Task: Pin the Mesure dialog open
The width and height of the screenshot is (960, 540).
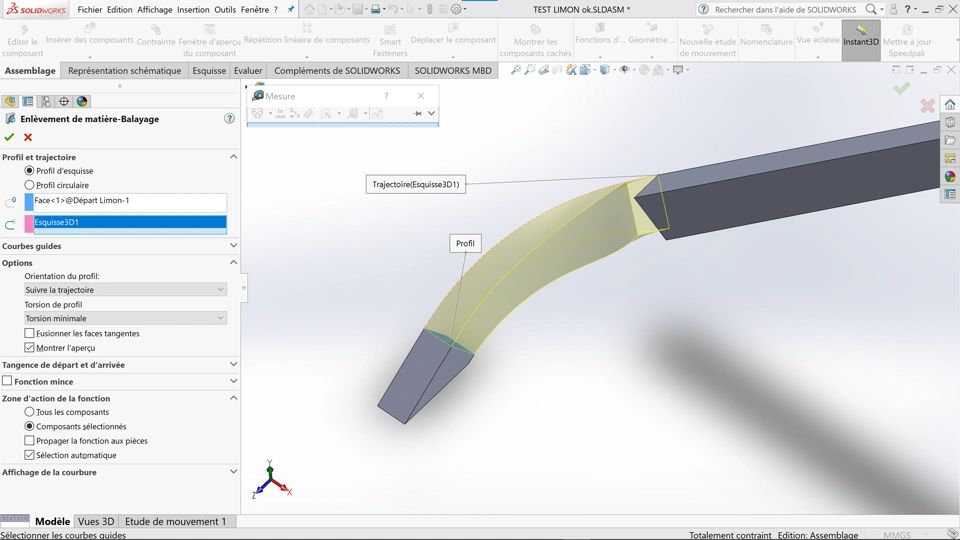Action: (x=417, y=113)
